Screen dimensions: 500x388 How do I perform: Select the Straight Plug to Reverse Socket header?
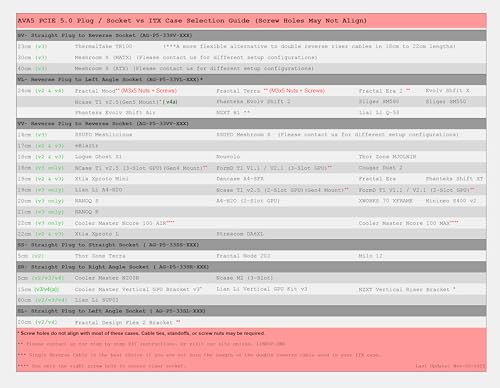(x=251, y=35)
